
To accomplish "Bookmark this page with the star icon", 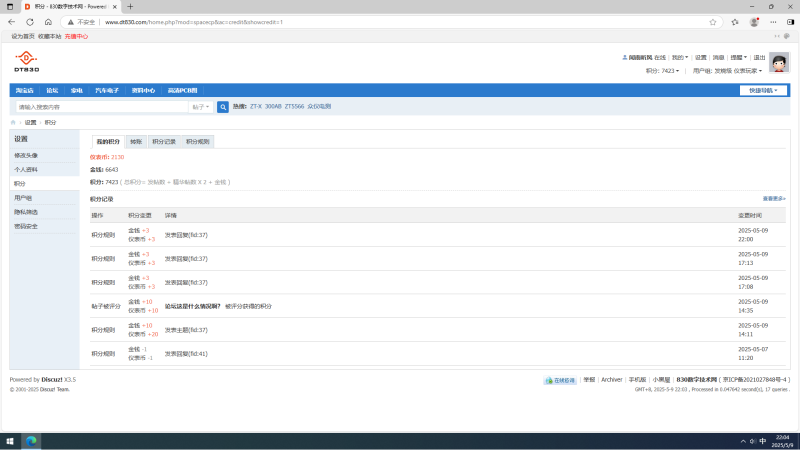I will 712,21.
